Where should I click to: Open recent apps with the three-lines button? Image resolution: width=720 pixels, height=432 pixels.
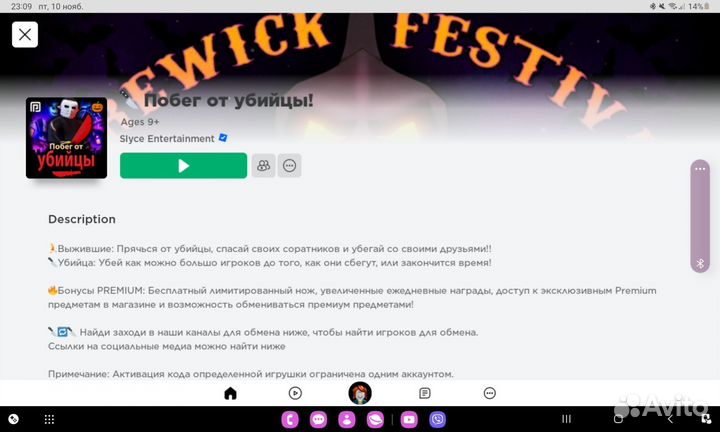[x=567, y=419]
